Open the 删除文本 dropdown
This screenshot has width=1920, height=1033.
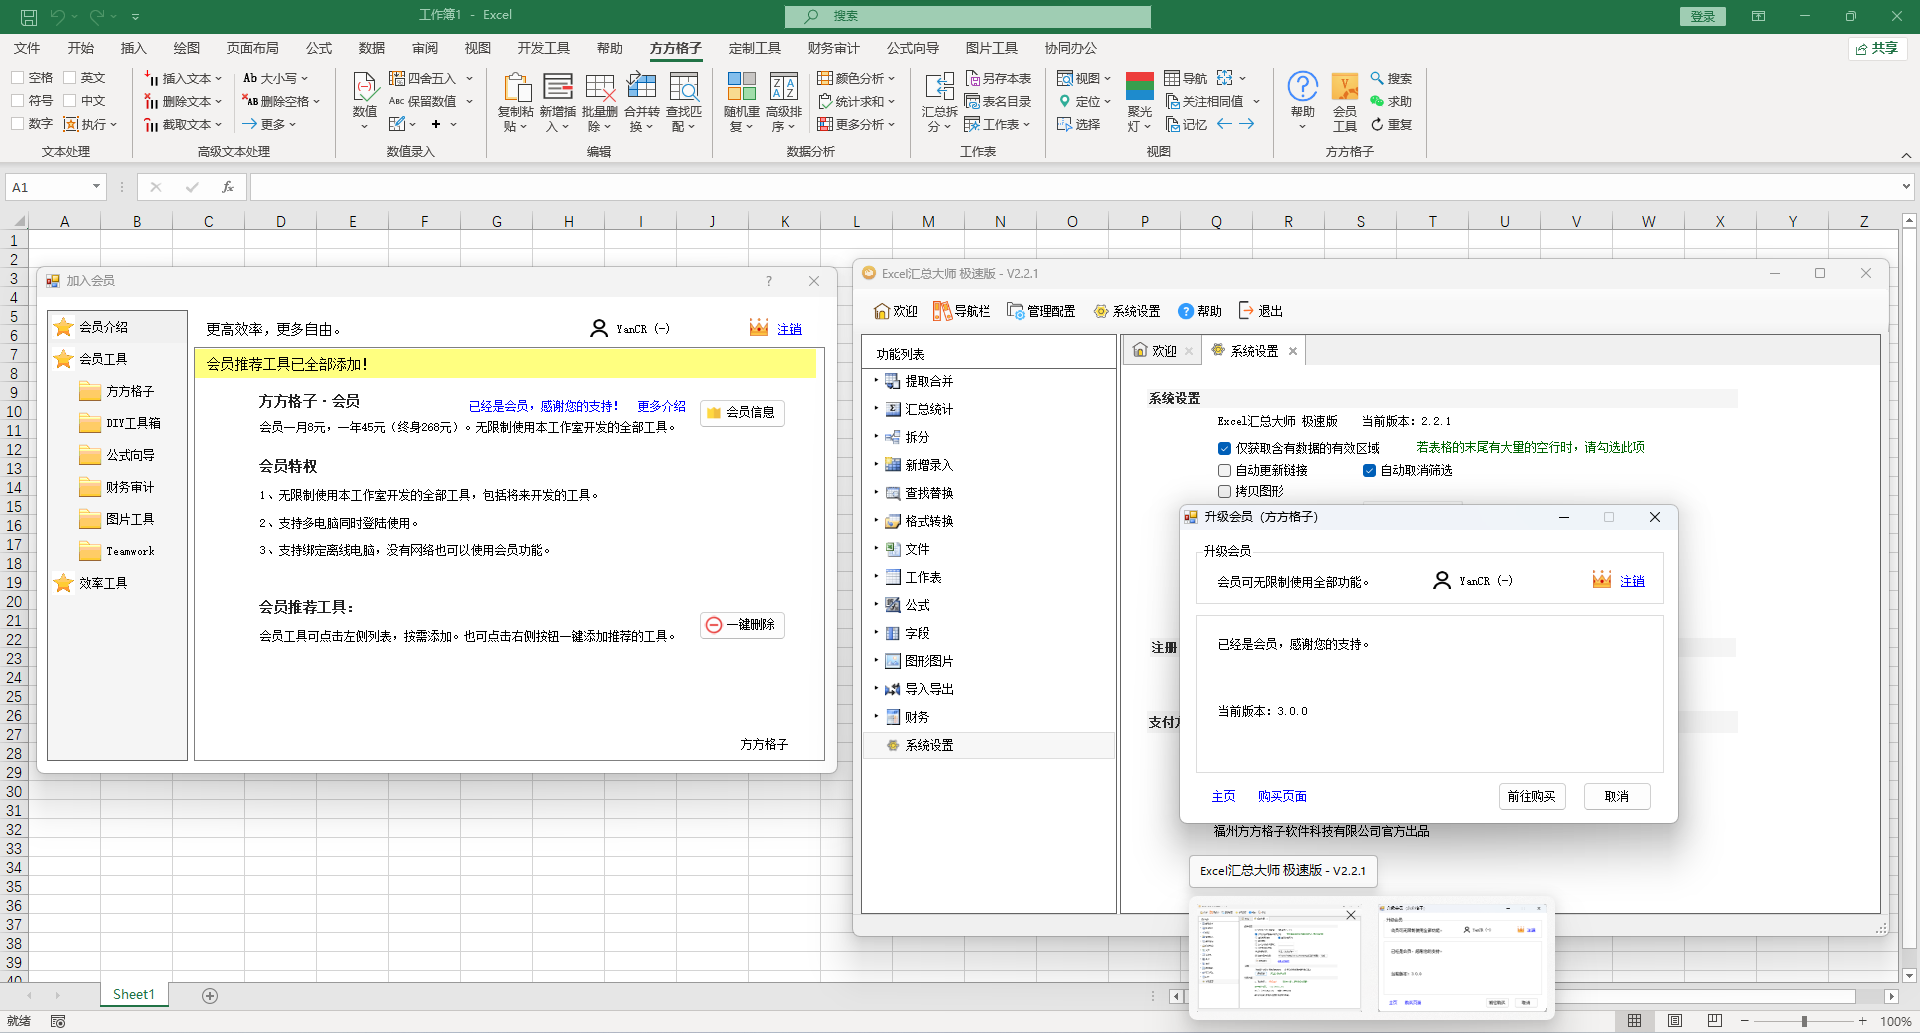click(x=183, y=101)
